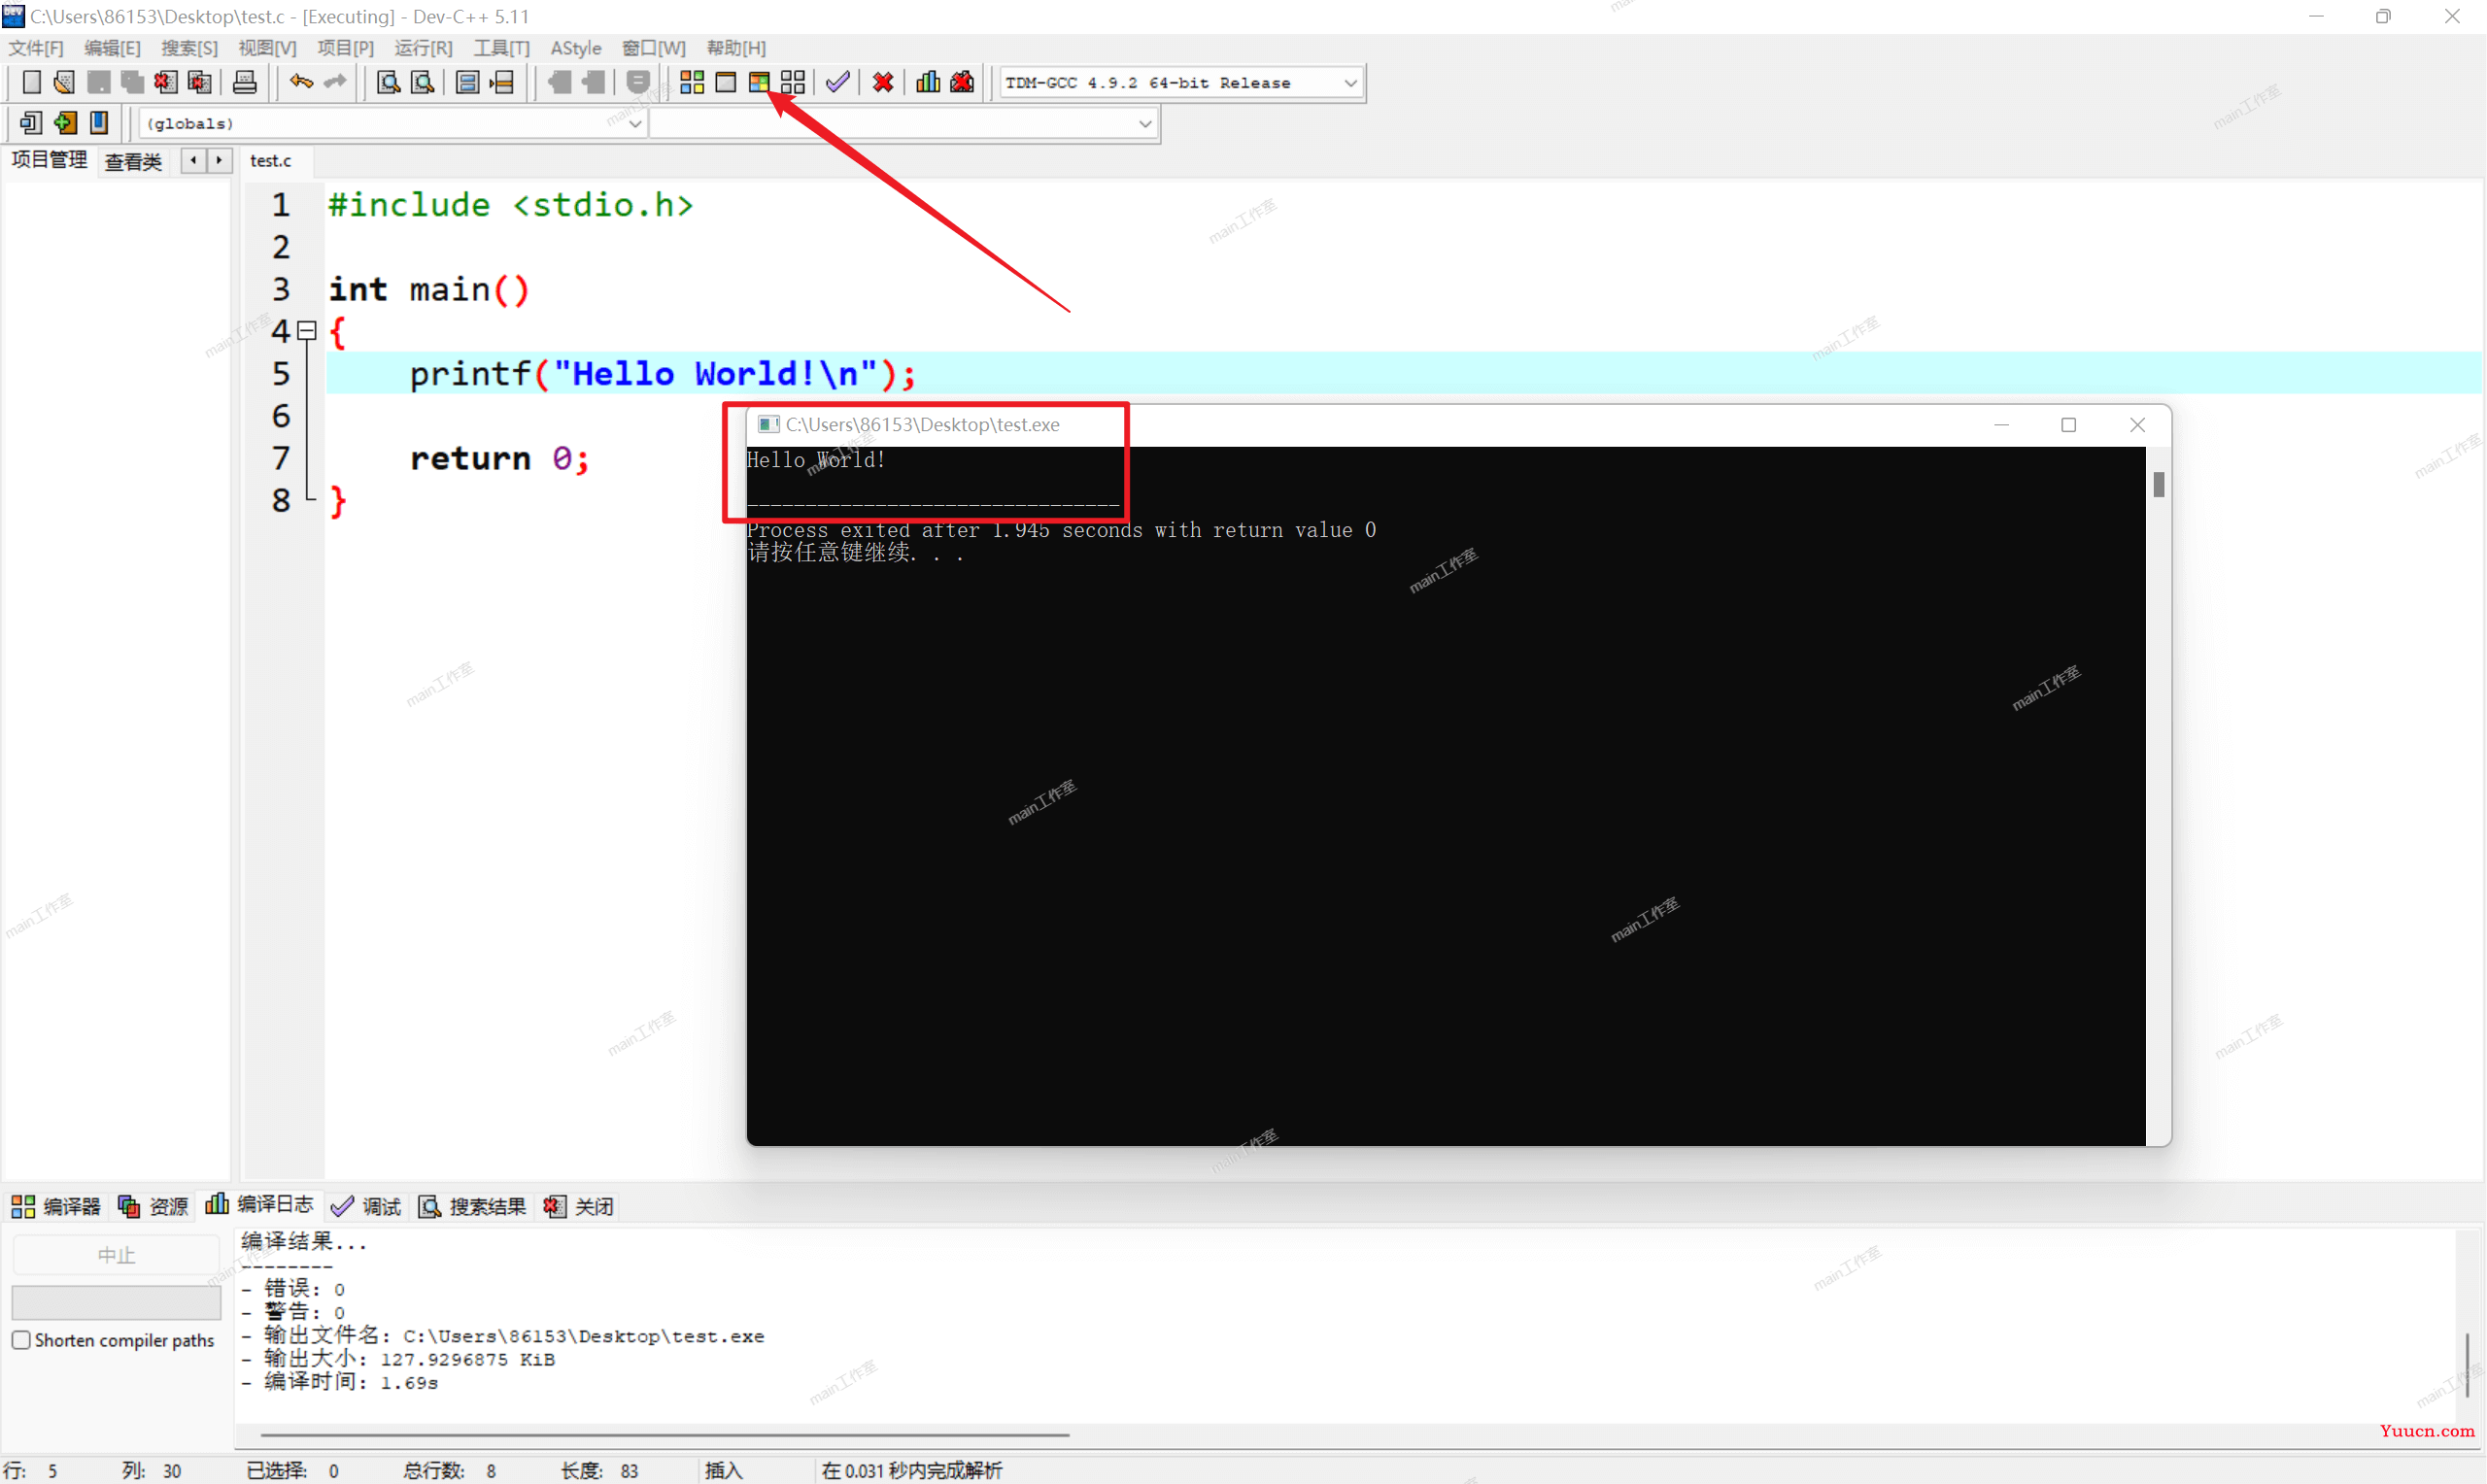Viewport: 2487px width, 1484px height.
Task: Open the 运行[R] menu
Action: [x=423, y=48]
